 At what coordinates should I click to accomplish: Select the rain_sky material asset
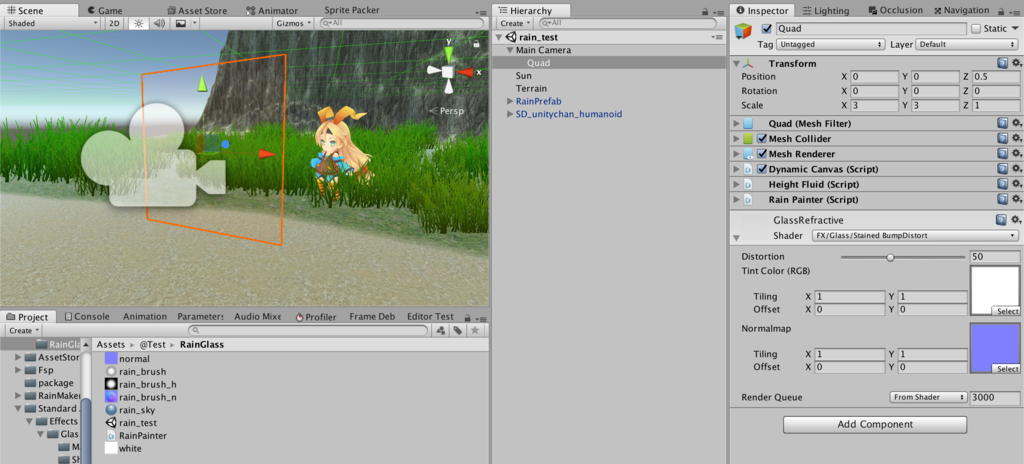[135, 410]
